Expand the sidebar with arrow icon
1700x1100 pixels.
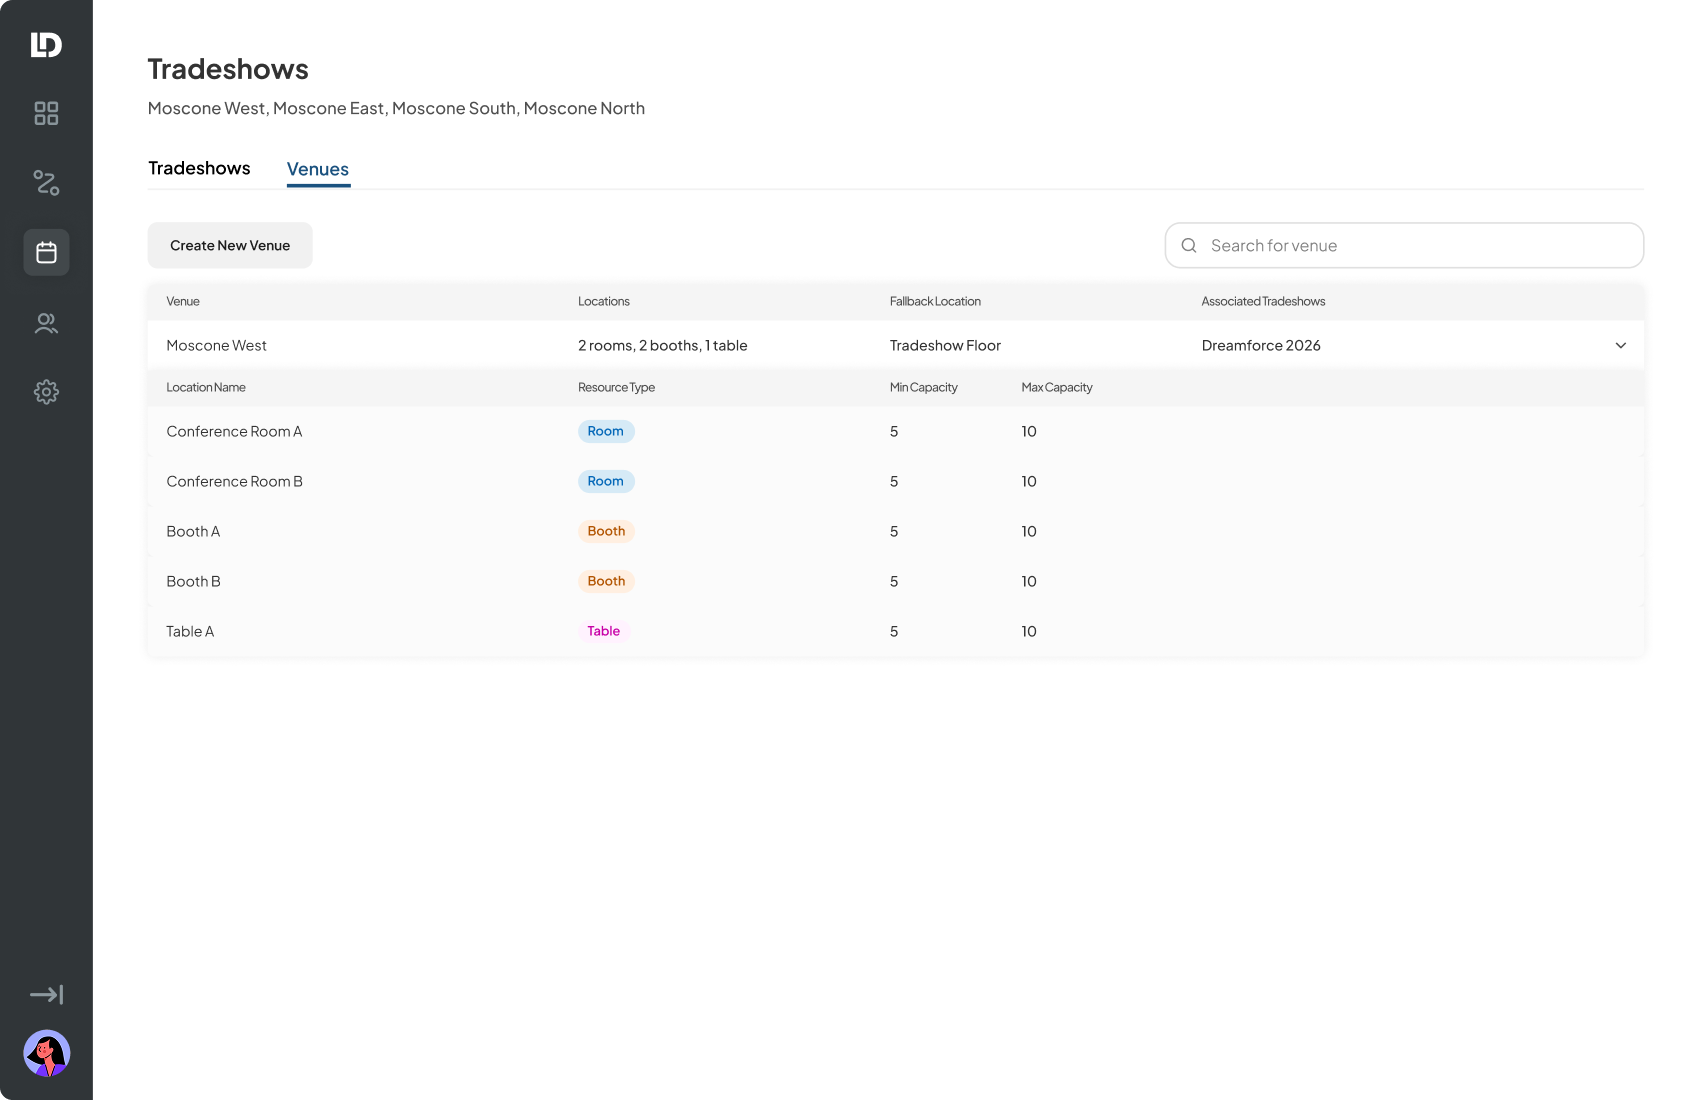46,994
